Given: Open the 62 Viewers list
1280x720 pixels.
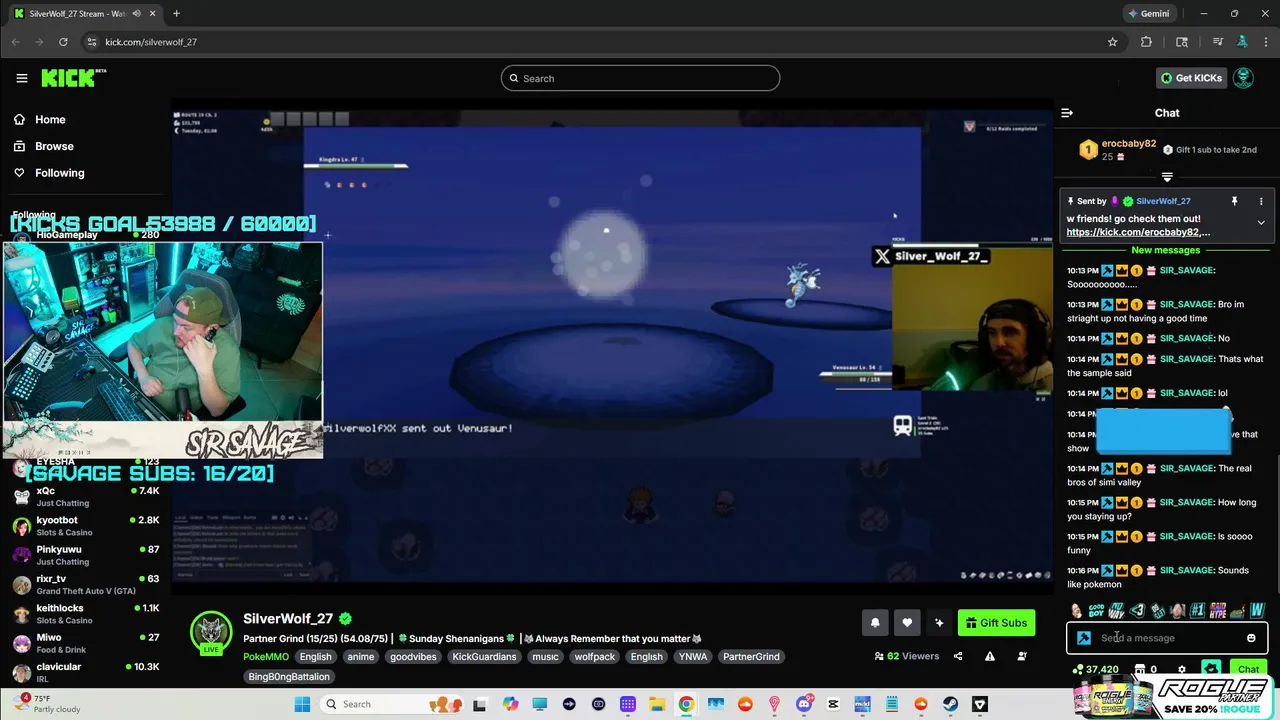Looking at the screenshot, I should (907, 656).
